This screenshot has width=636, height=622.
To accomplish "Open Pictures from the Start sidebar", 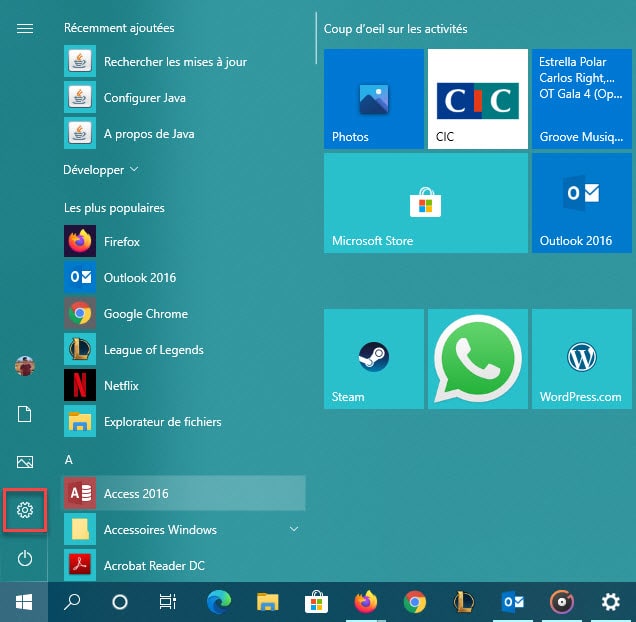I will [25, 462].
